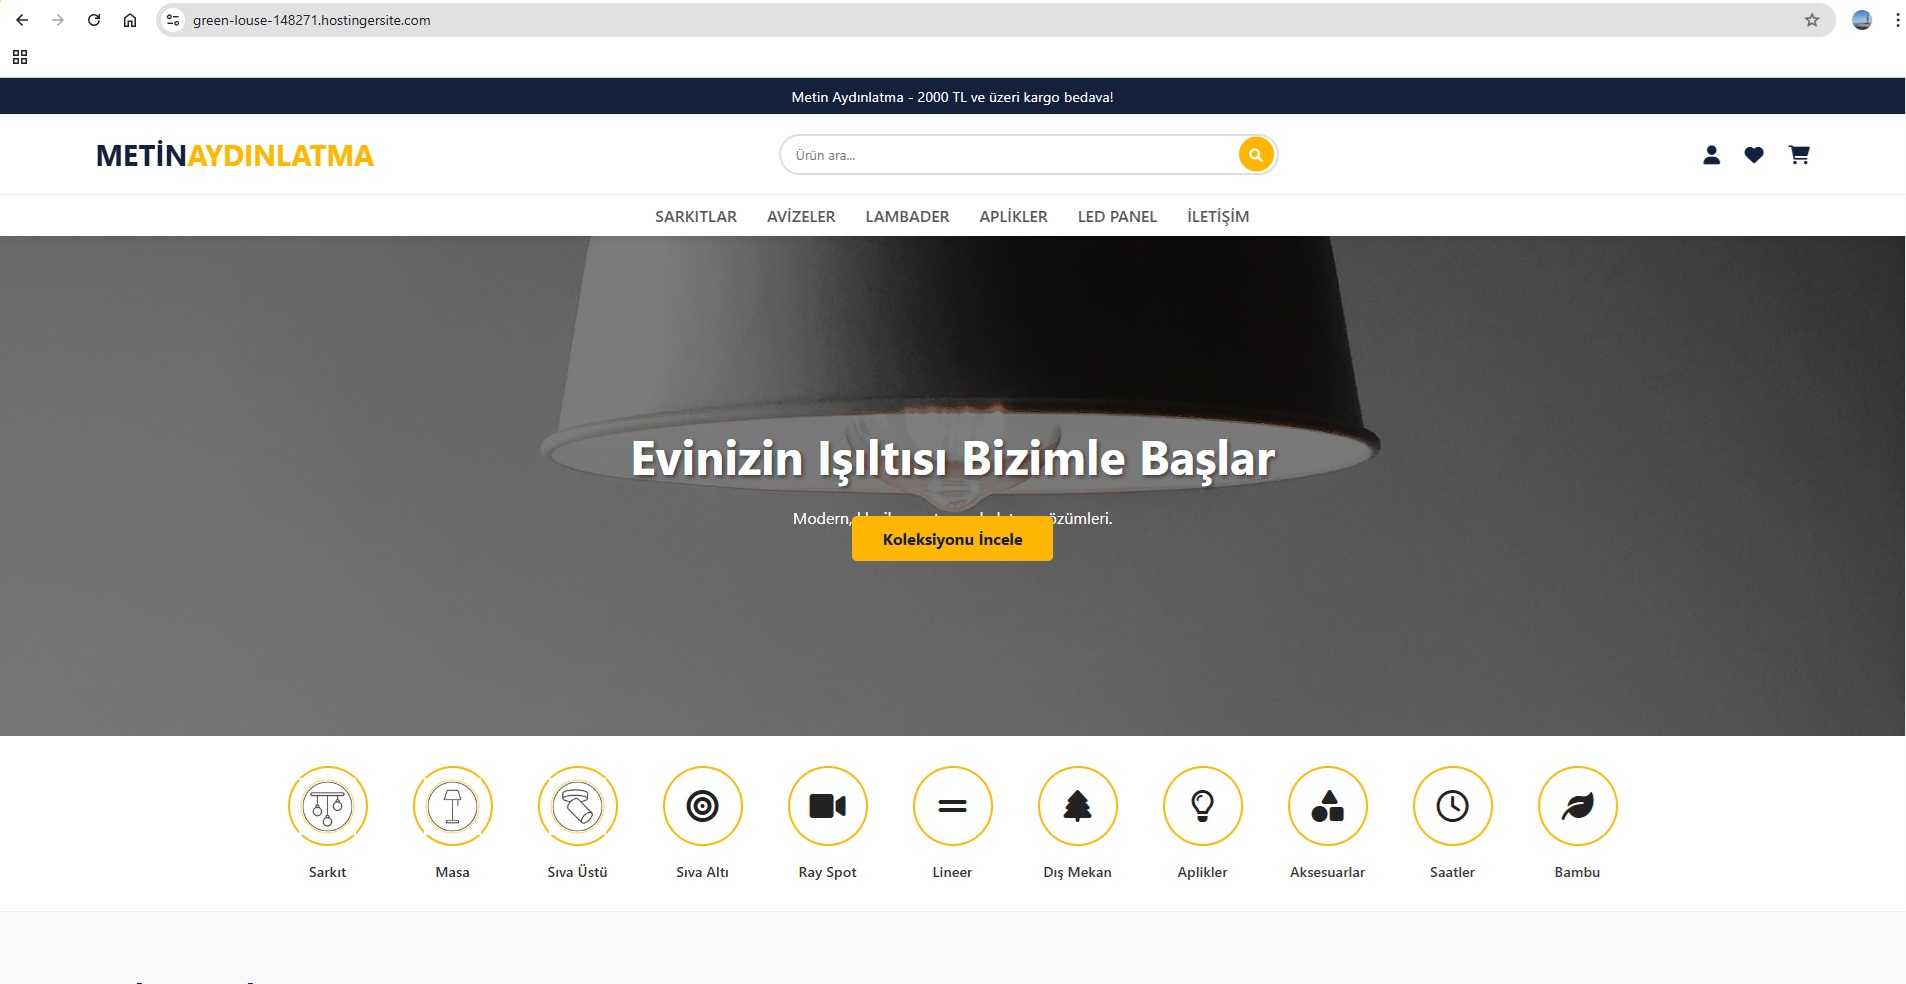Viewport: 1906px width, 984px height.
Task: Switch to the AVİZELER section
Action: pyautogui.click(x=801, y=216)
